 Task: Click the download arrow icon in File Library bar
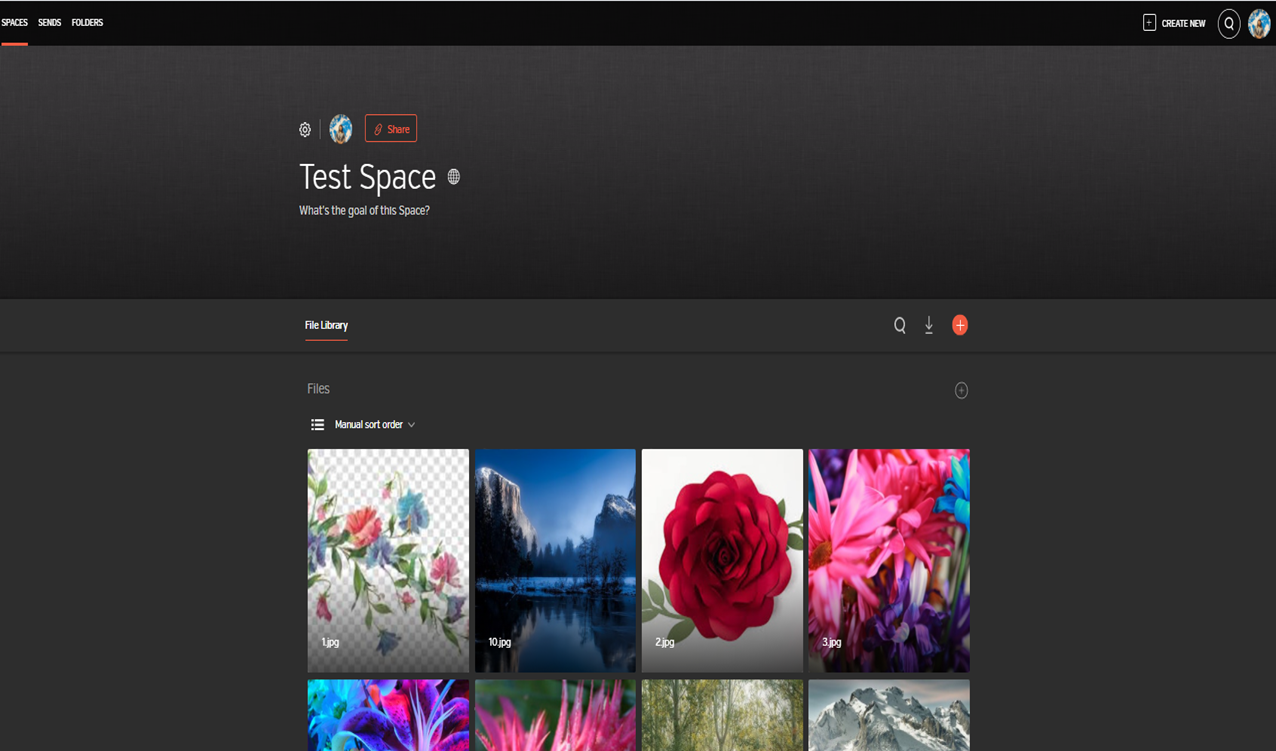[x=929, y=325]
